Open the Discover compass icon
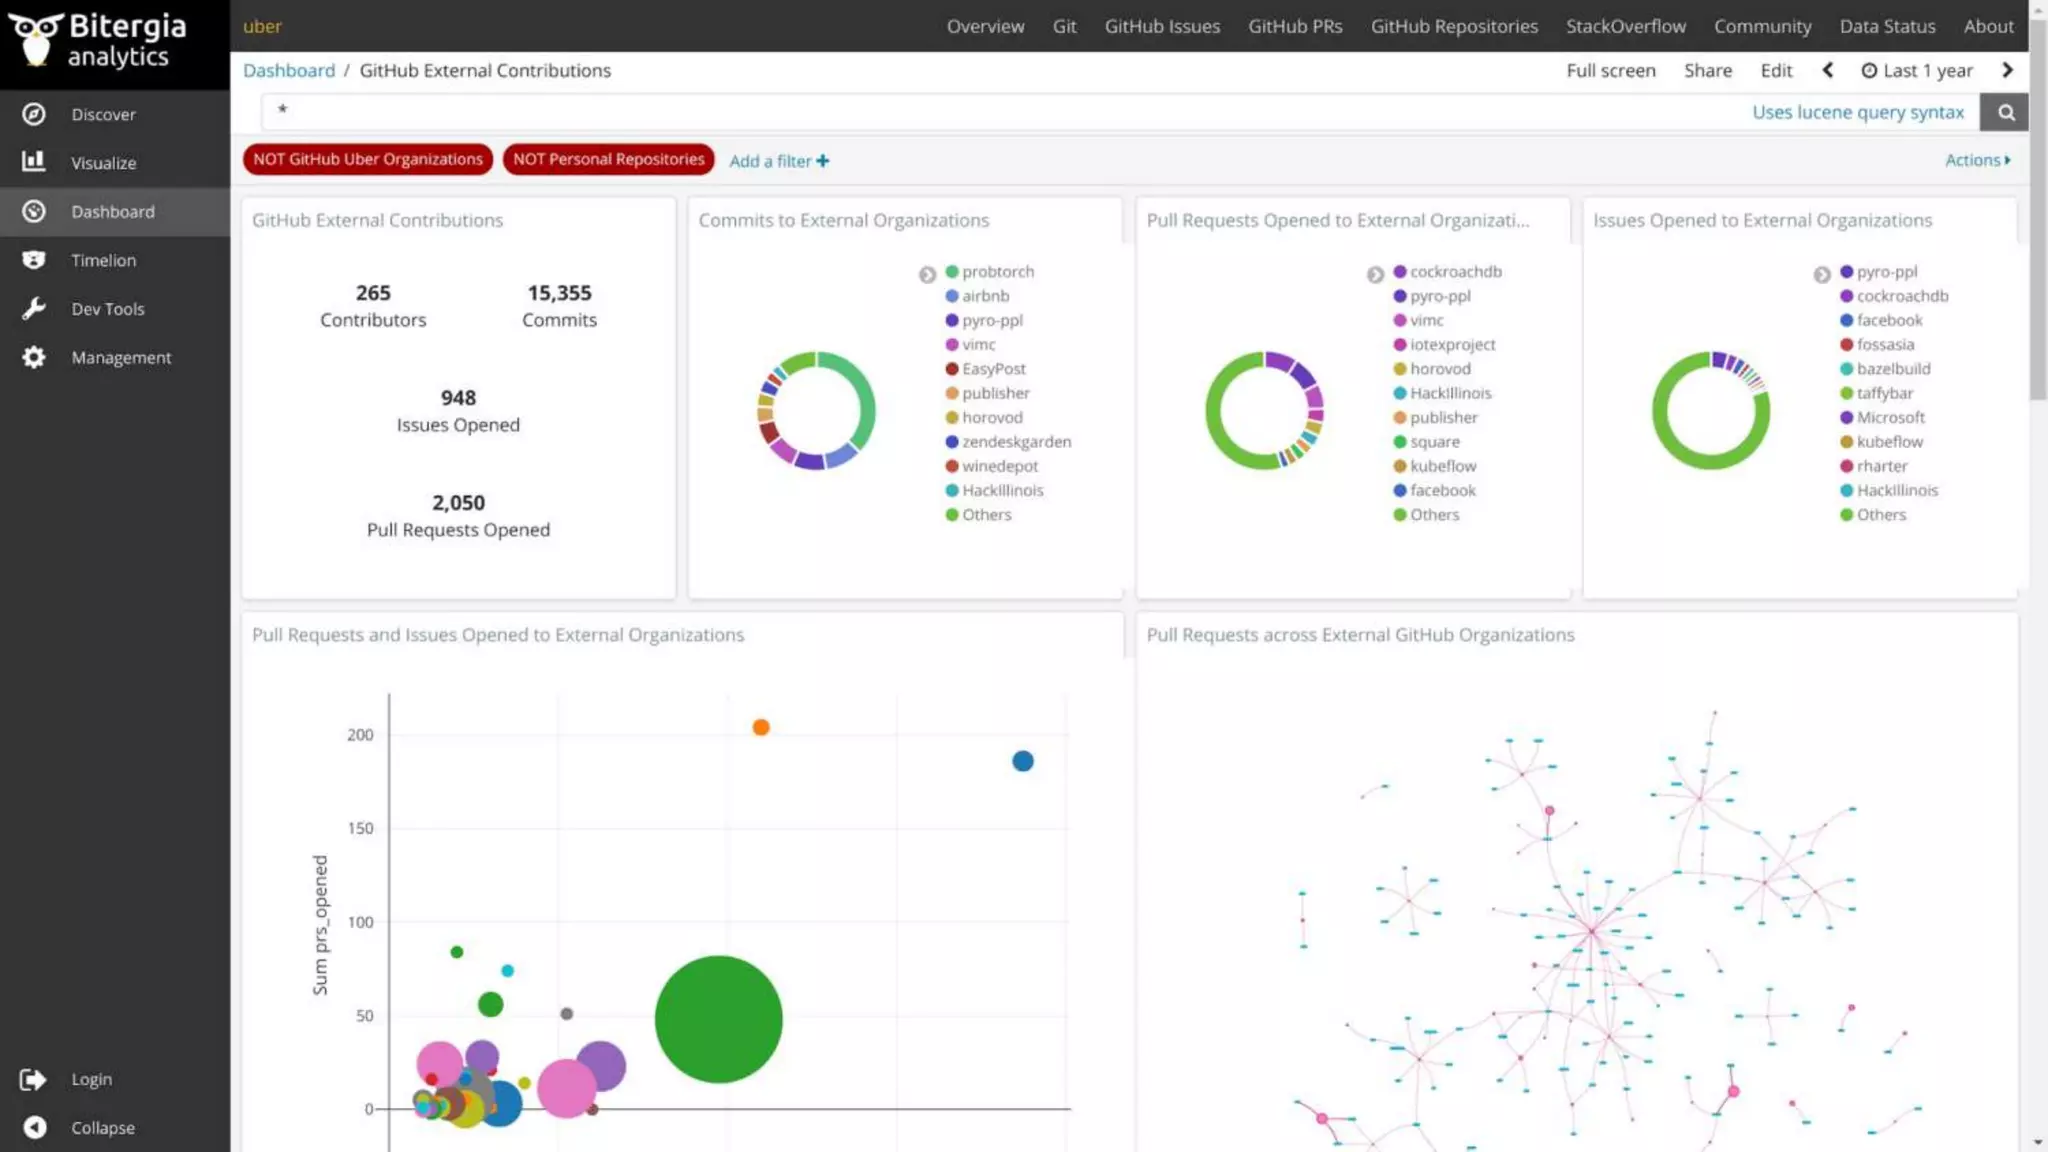The height and width of the screenshot is (1152, 2048). click(34, 114)
